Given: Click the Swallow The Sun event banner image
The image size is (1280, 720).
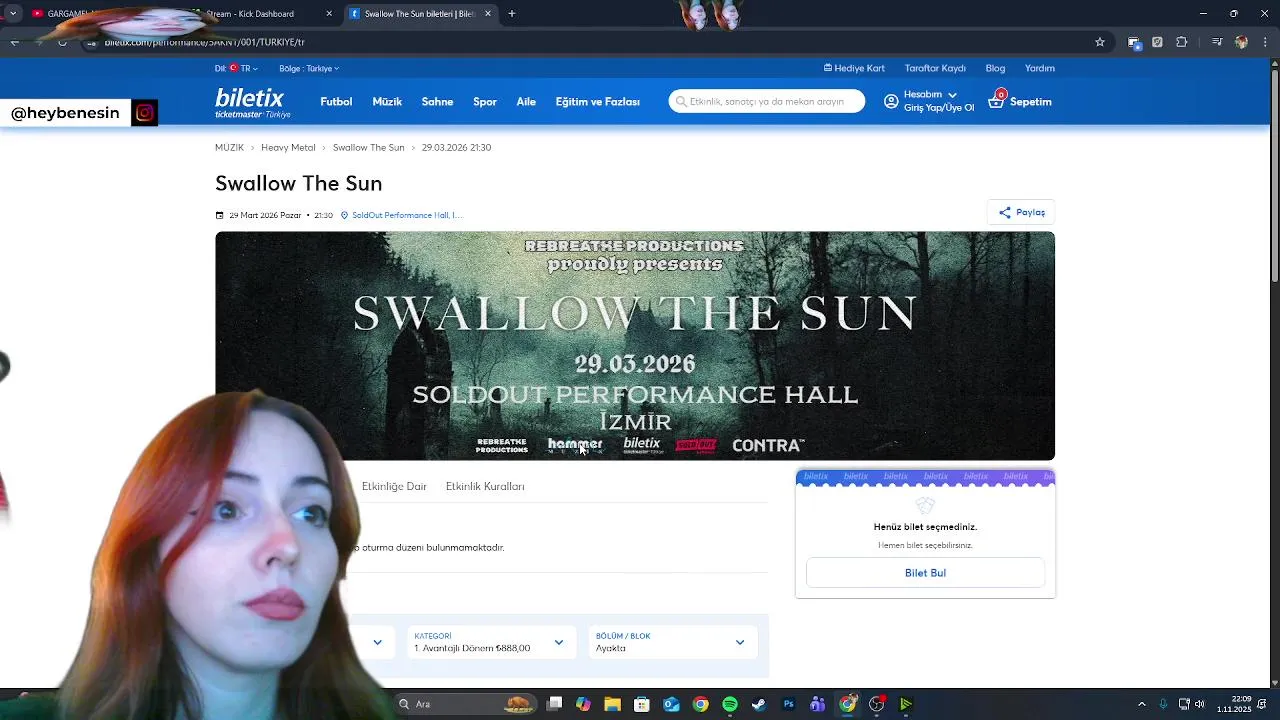Looking at the screenshot, I should point(635,346).
